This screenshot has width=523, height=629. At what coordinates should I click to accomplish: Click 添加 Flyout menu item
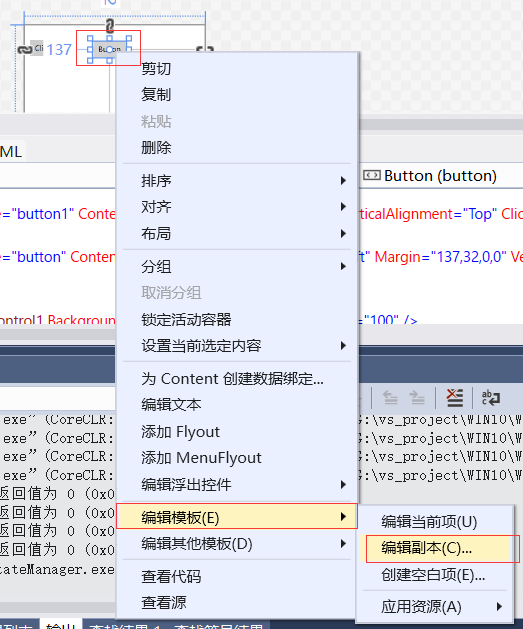[x=237, y=432]
